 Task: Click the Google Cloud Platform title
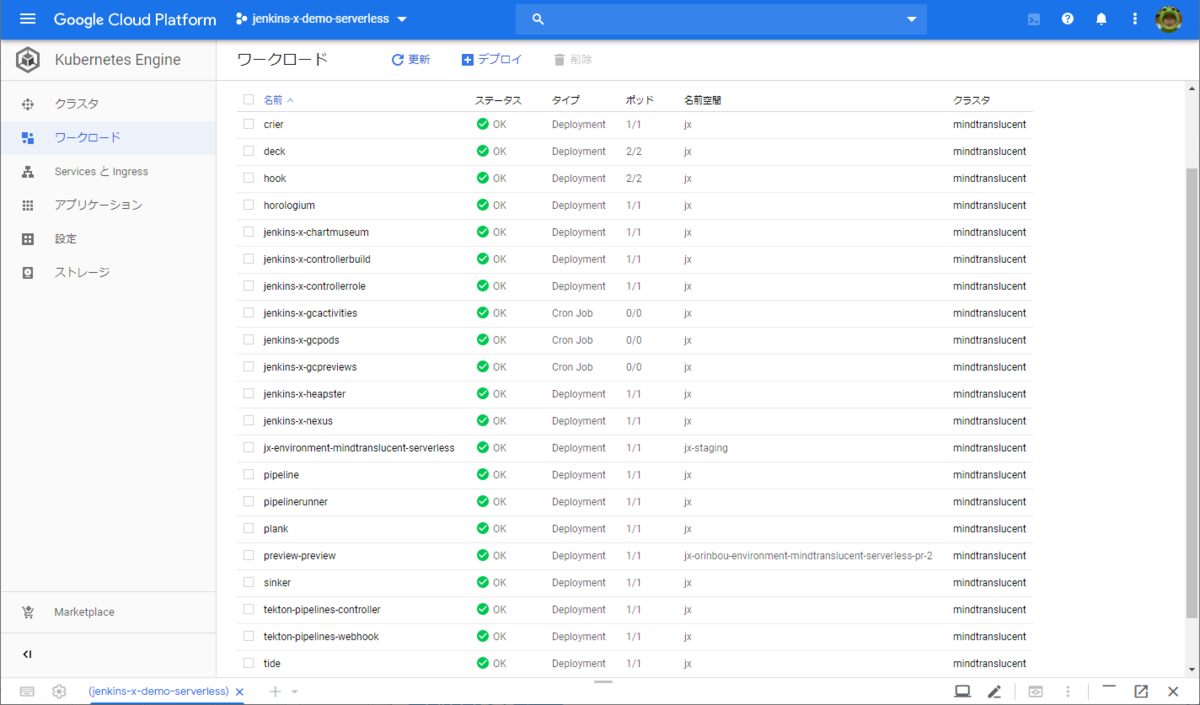[x=135, y=19]
